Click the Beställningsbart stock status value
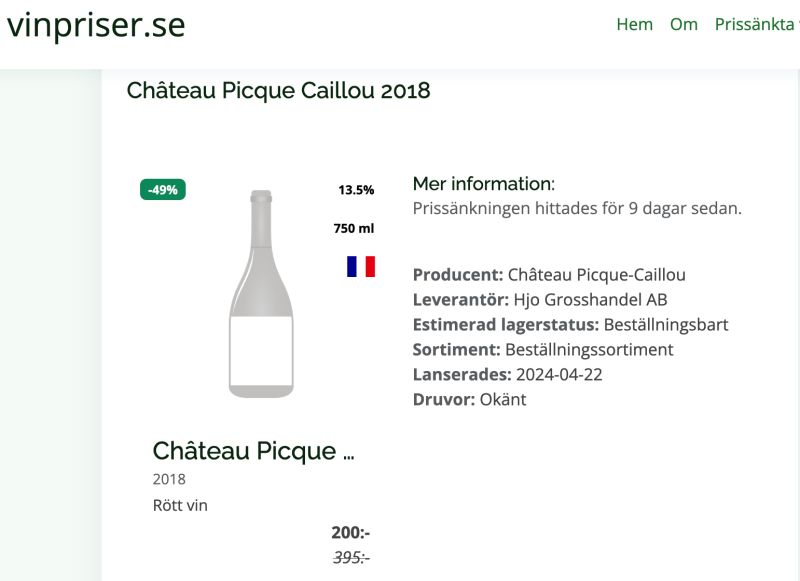 click(666, 325)
